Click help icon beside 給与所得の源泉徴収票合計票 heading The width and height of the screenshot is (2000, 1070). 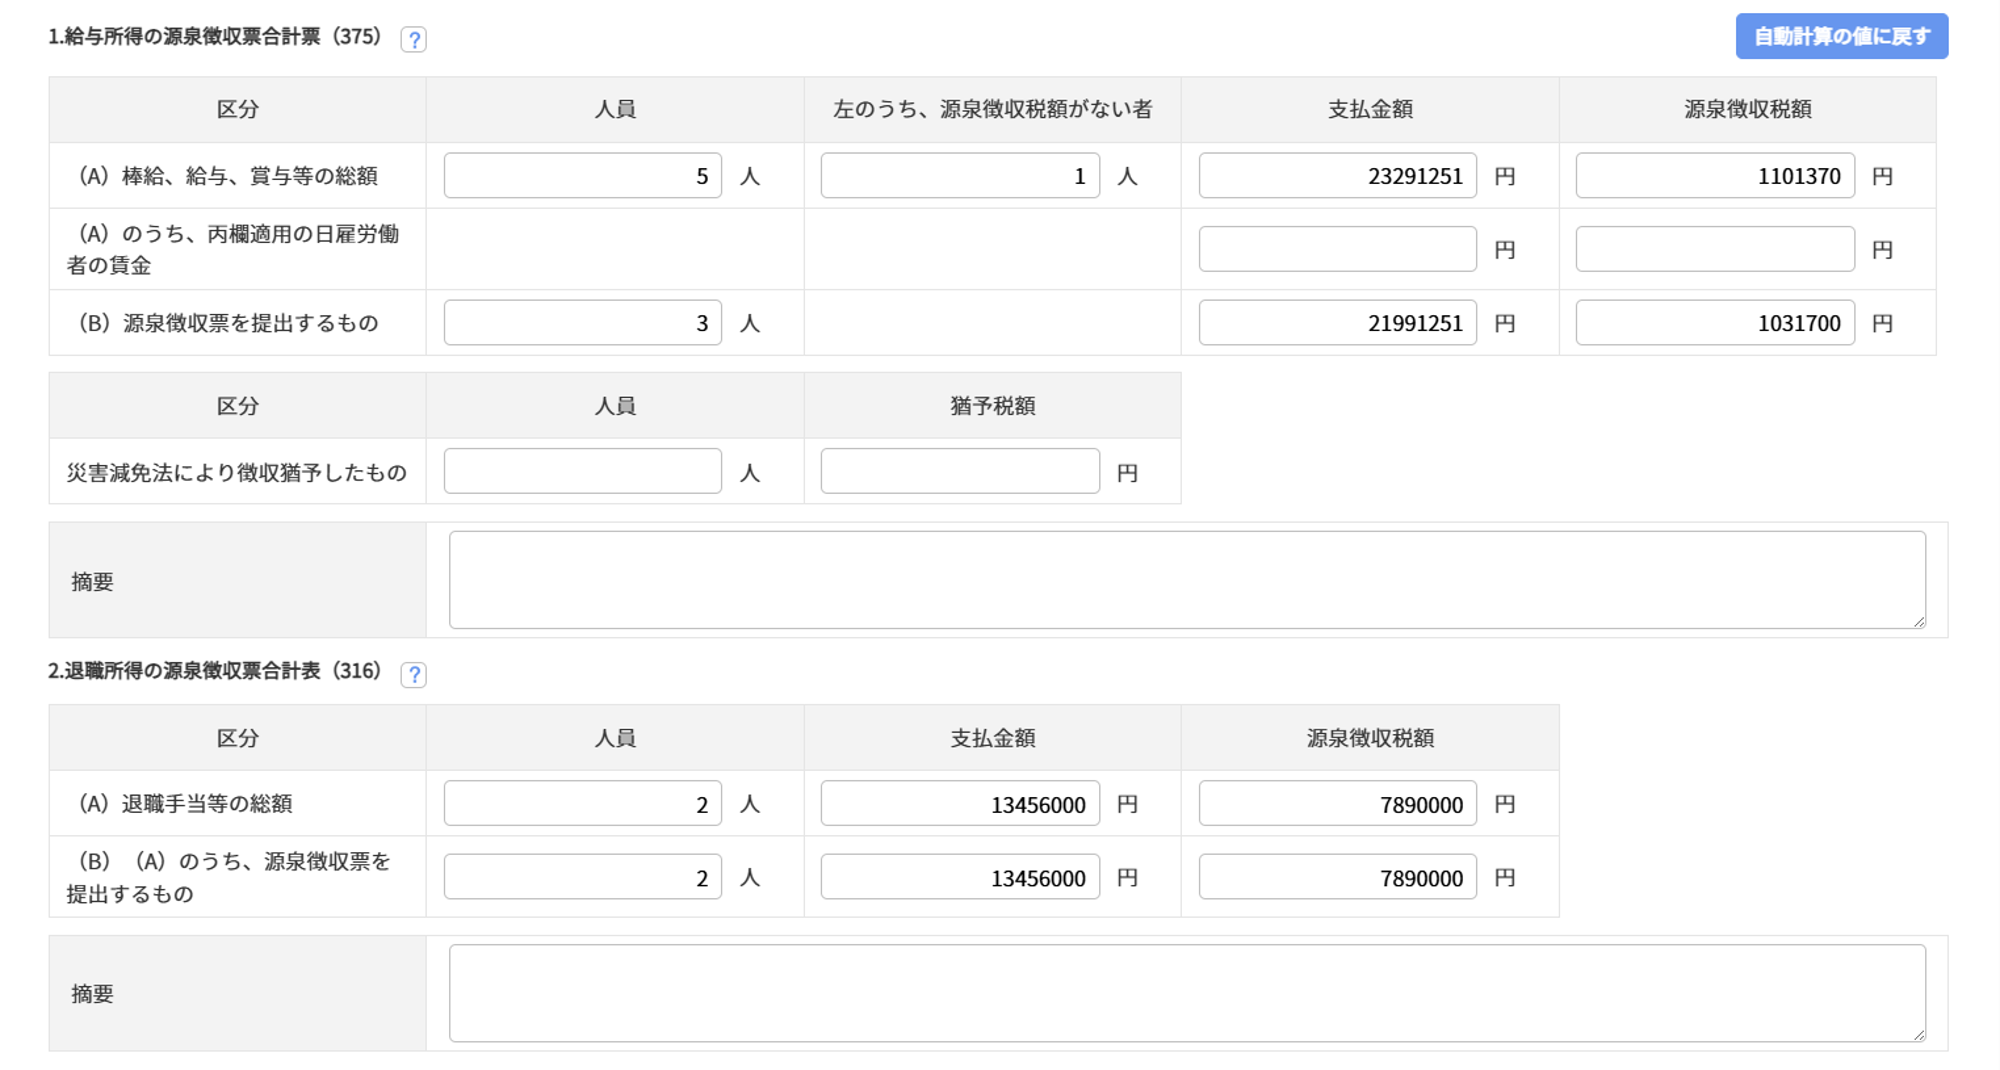(413, 39)
